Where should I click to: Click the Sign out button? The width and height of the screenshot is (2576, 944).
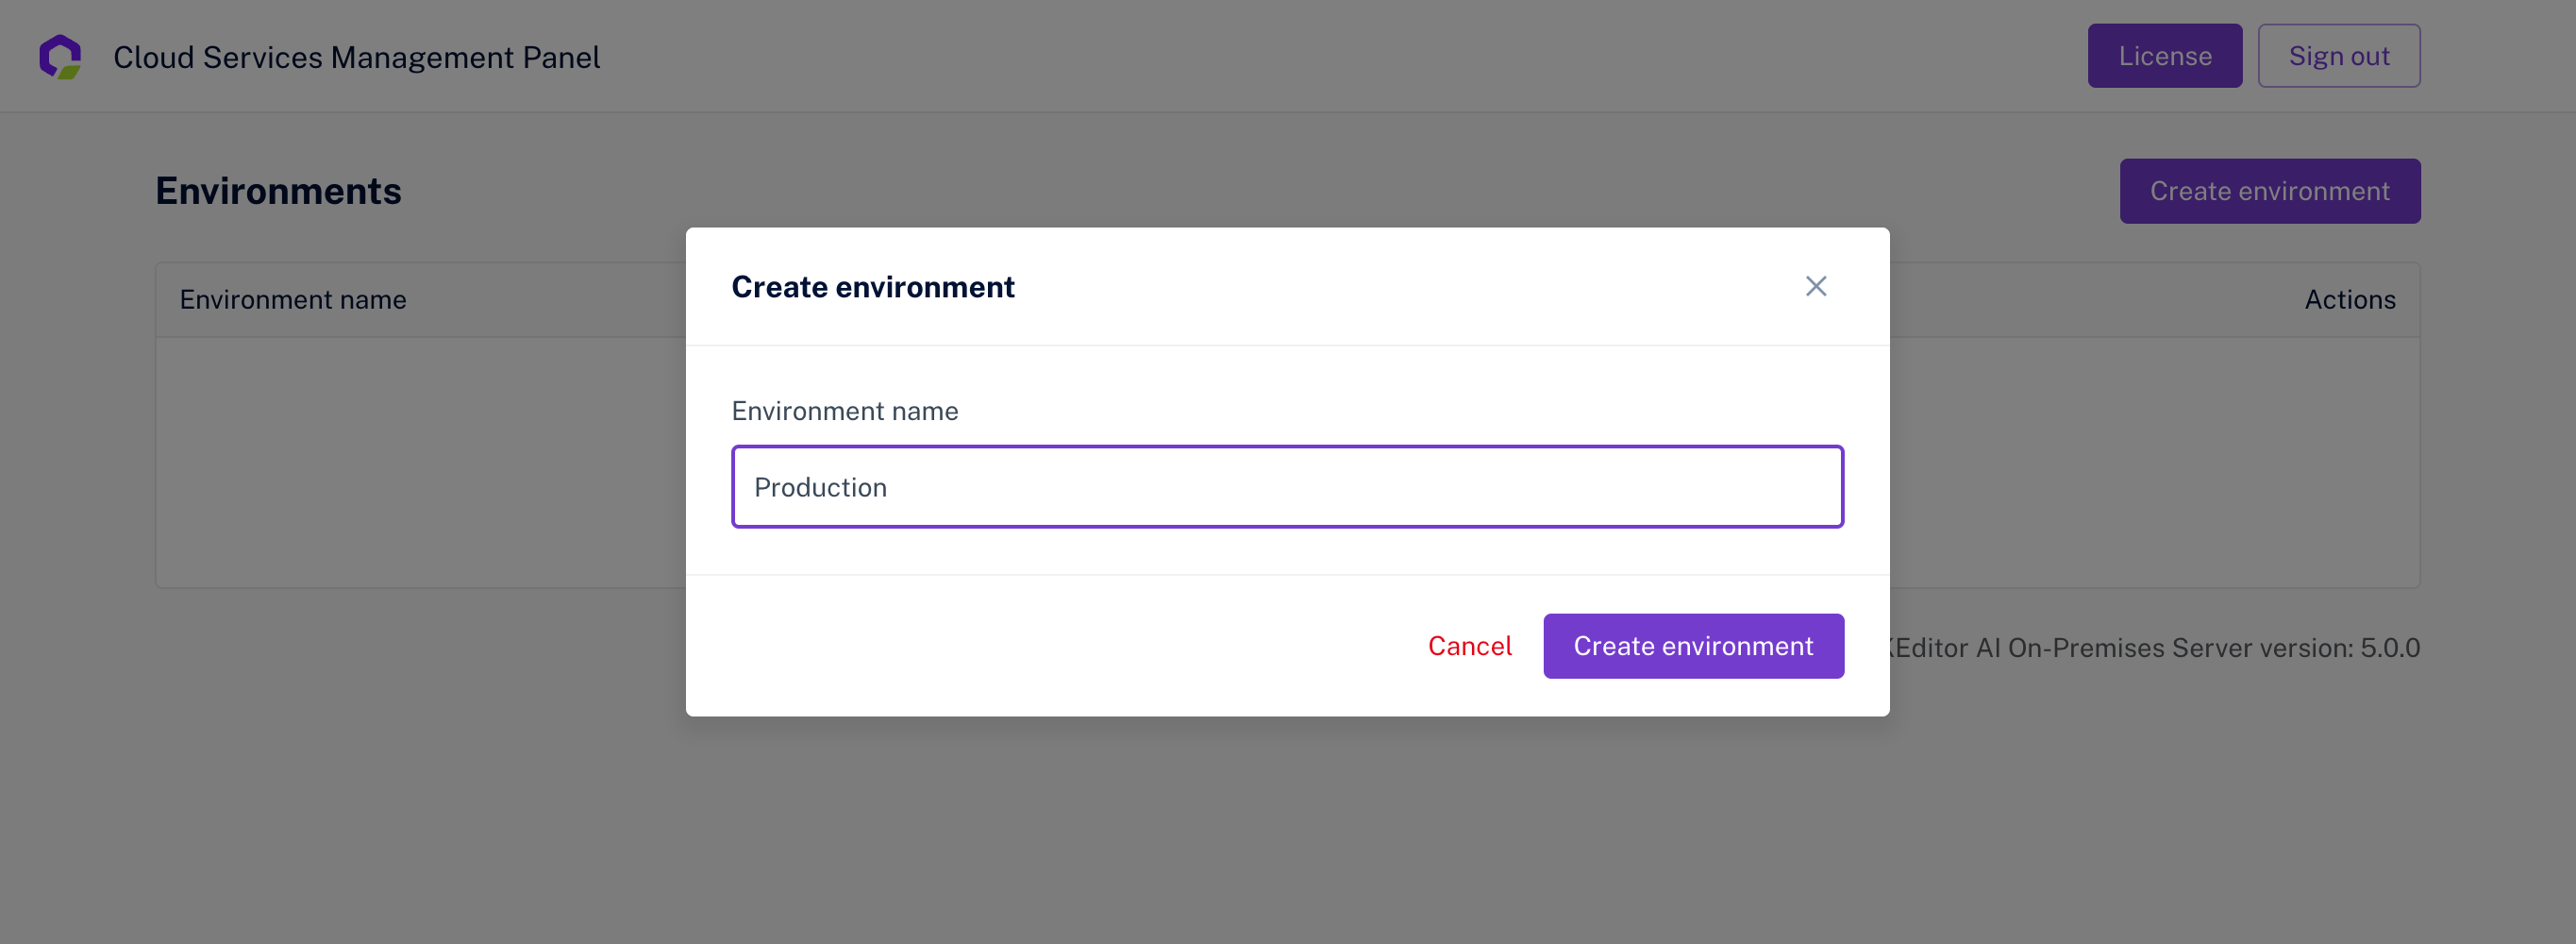tap(2339, 55)
